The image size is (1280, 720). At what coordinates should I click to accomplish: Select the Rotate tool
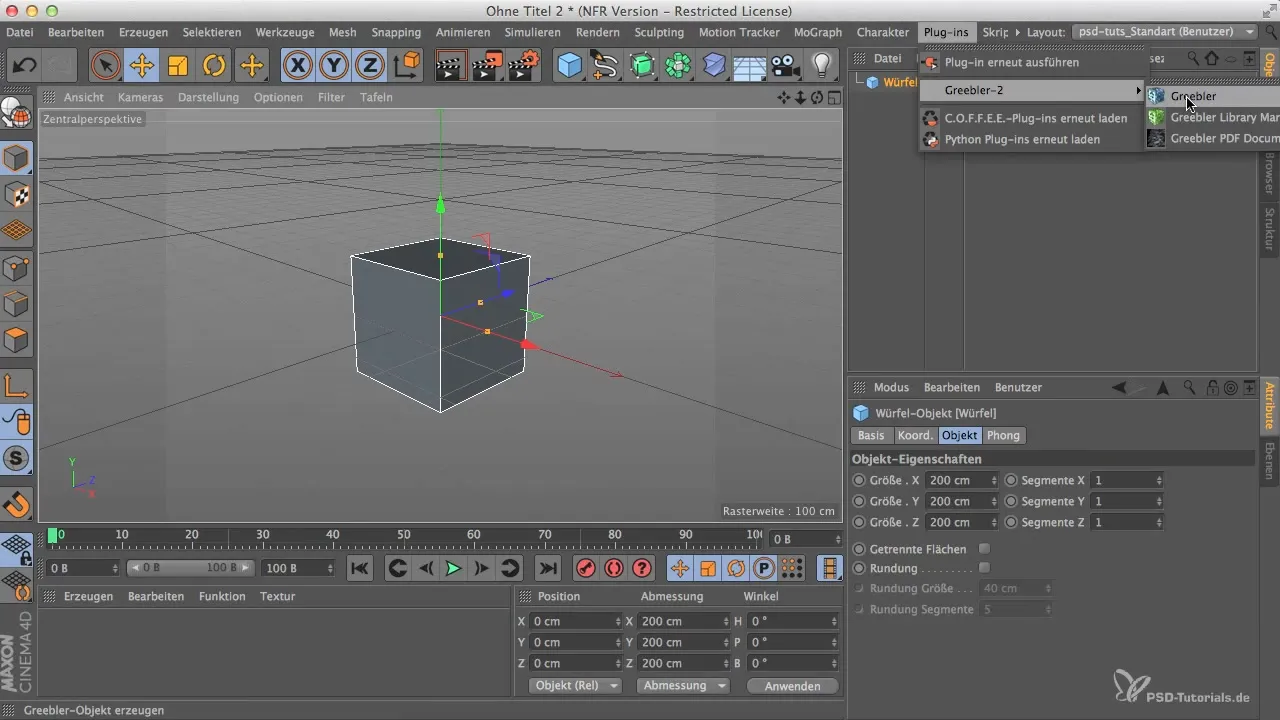(214, 66)
